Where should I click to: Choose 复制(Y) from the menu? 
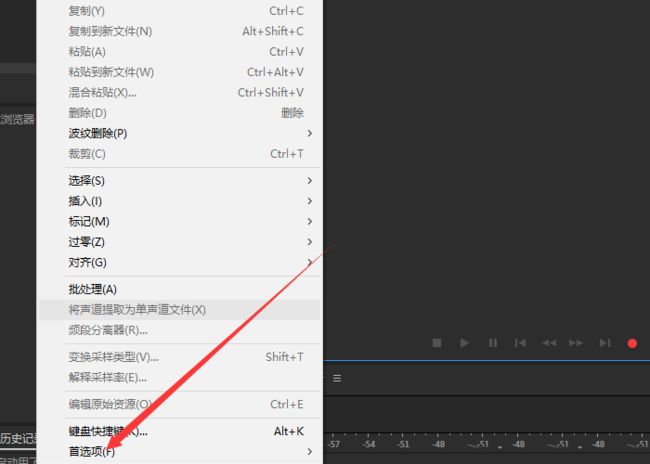point(179,11)
